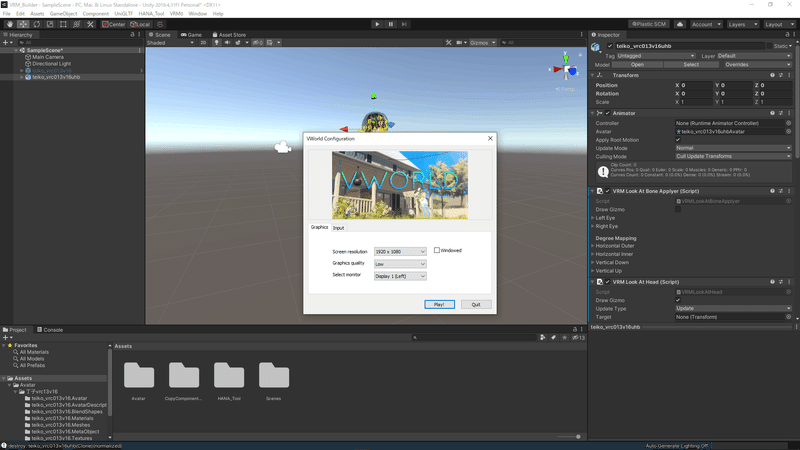Expand the Left Eye foldout
The height and width of the screenshot is (450, 800).
point(593,218)
